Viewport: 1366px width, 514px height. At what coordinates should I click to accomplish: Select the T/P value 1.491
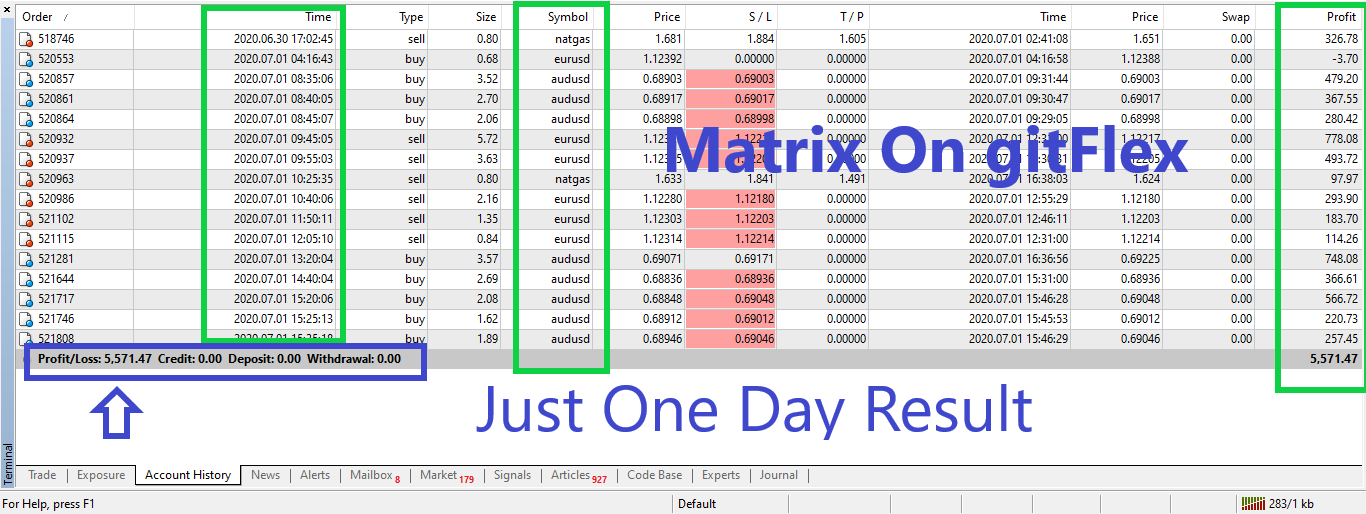tap(852, 179)
